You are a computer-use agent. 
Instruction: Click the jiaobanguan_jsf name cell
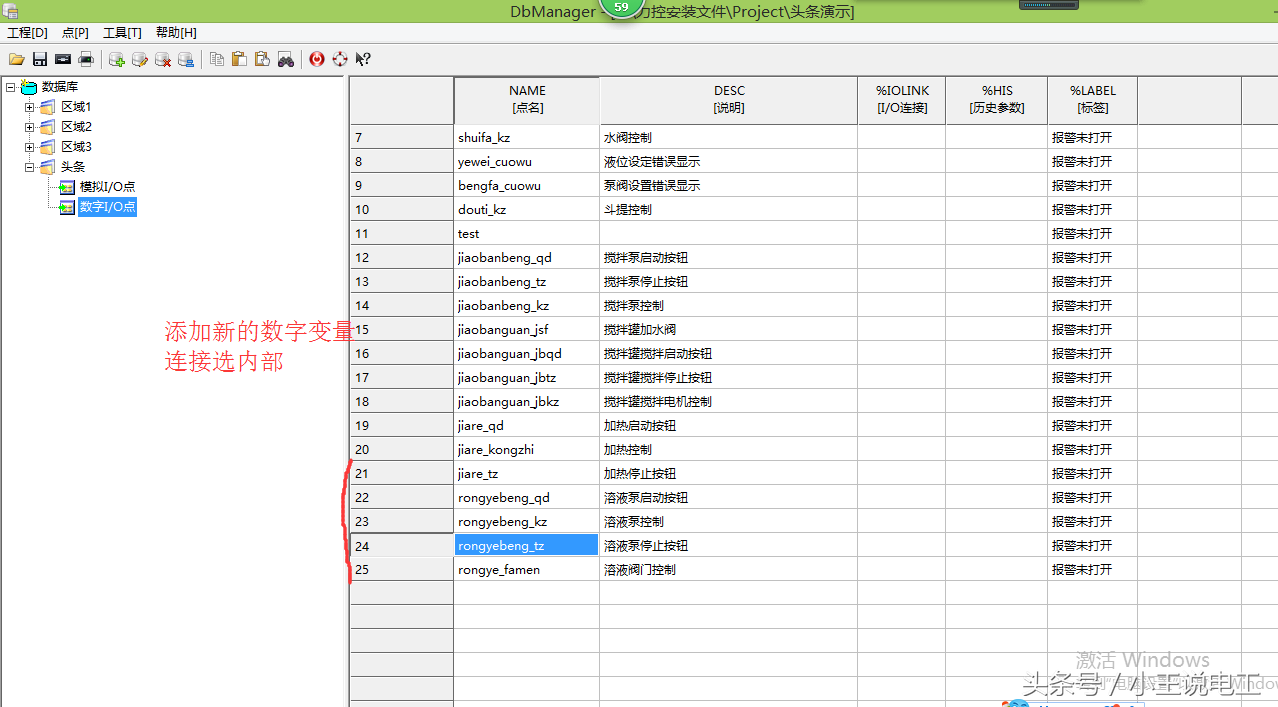click(x=527, y=329)
